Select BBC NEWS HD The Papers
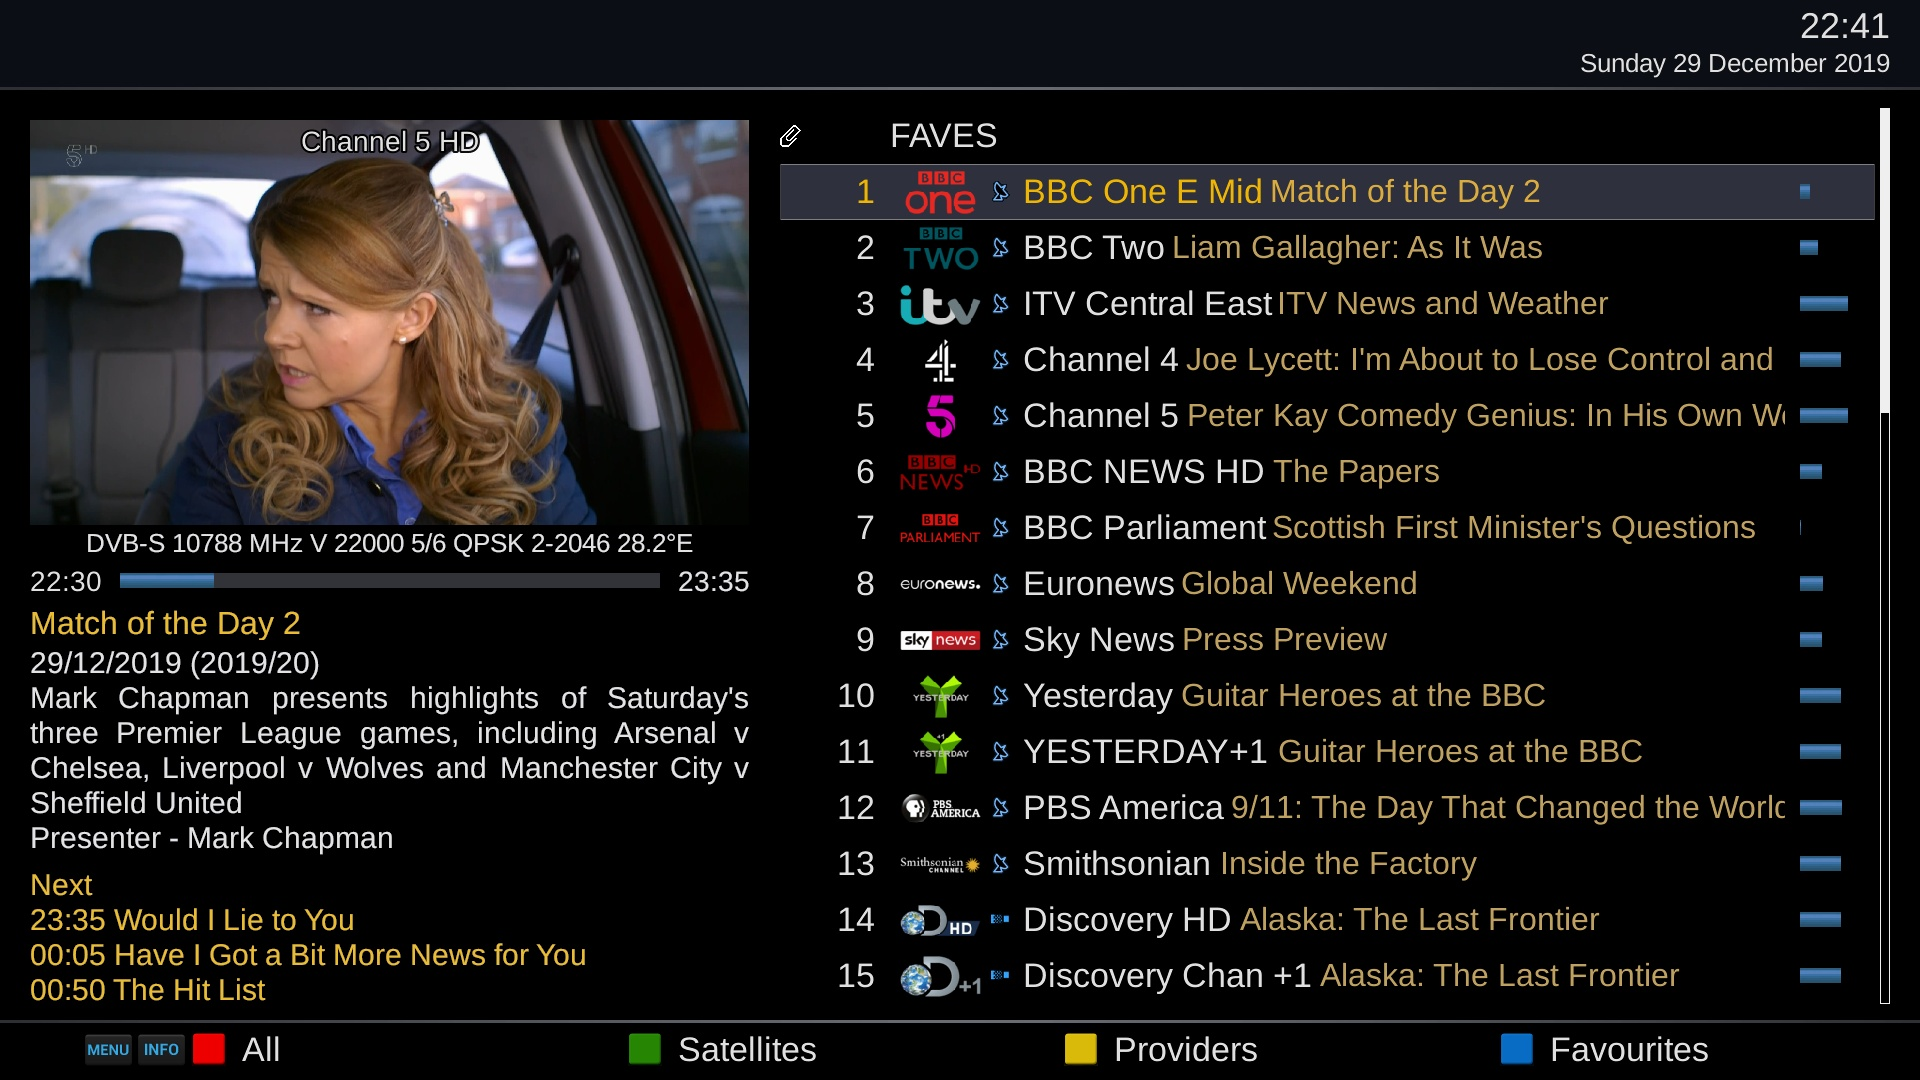1920x1080 pixels. (1327, 472)
